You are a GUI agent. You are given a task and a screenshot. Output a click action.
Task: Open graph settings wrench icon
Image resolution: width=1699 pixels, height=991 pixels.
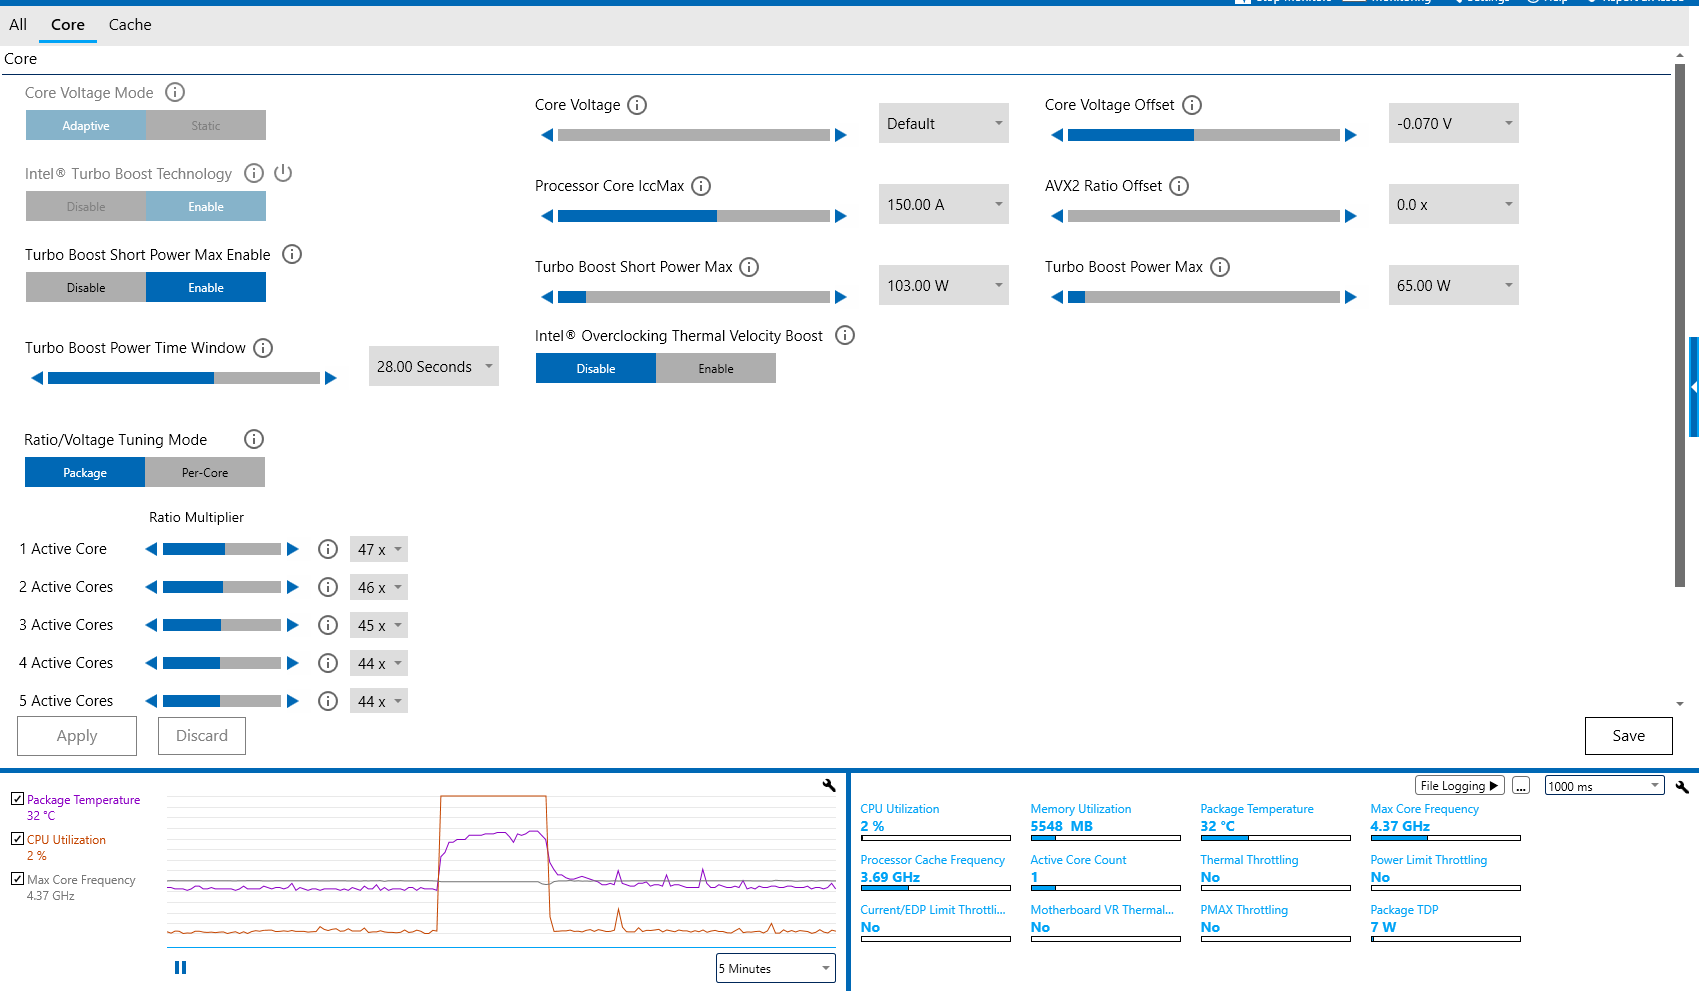click(829, 786)
